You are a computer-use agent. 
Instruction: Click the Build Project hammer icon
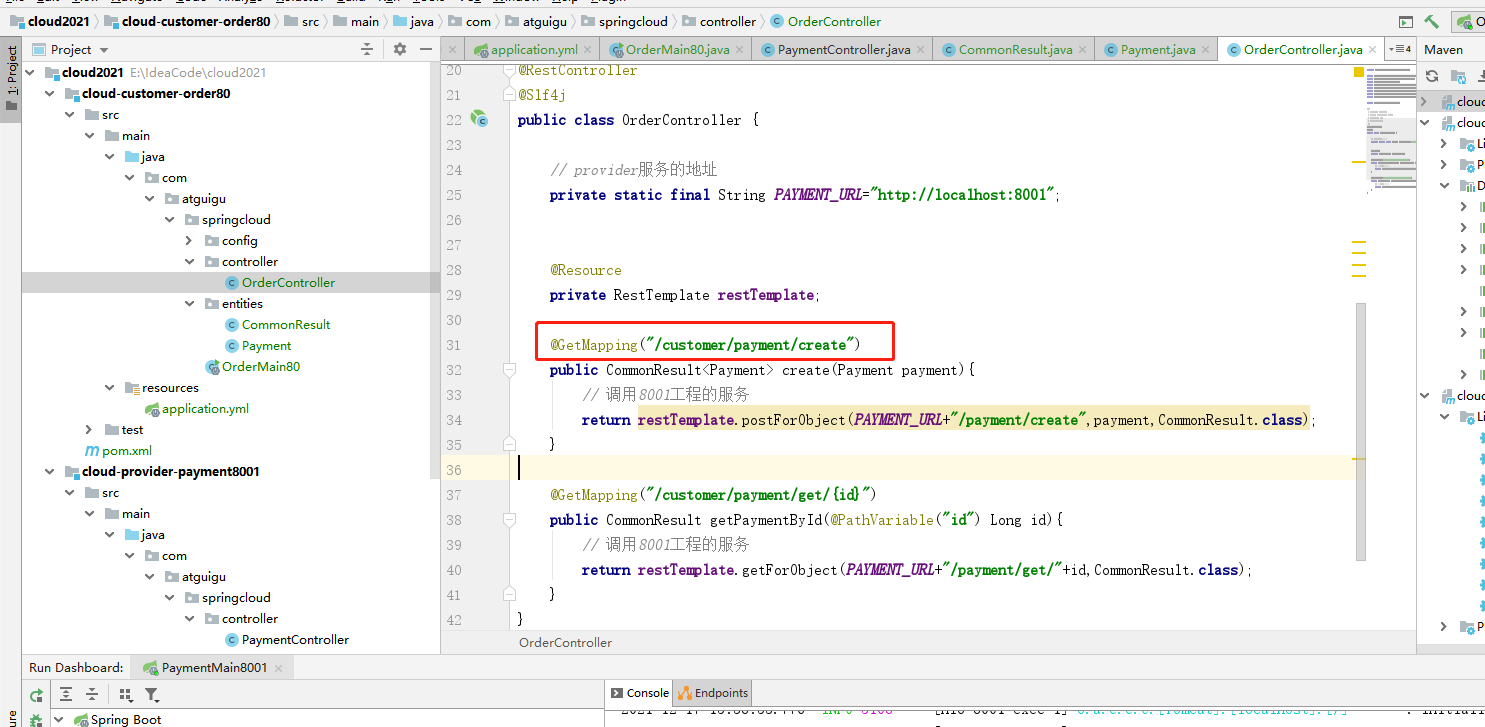[x=1432, y=21]
